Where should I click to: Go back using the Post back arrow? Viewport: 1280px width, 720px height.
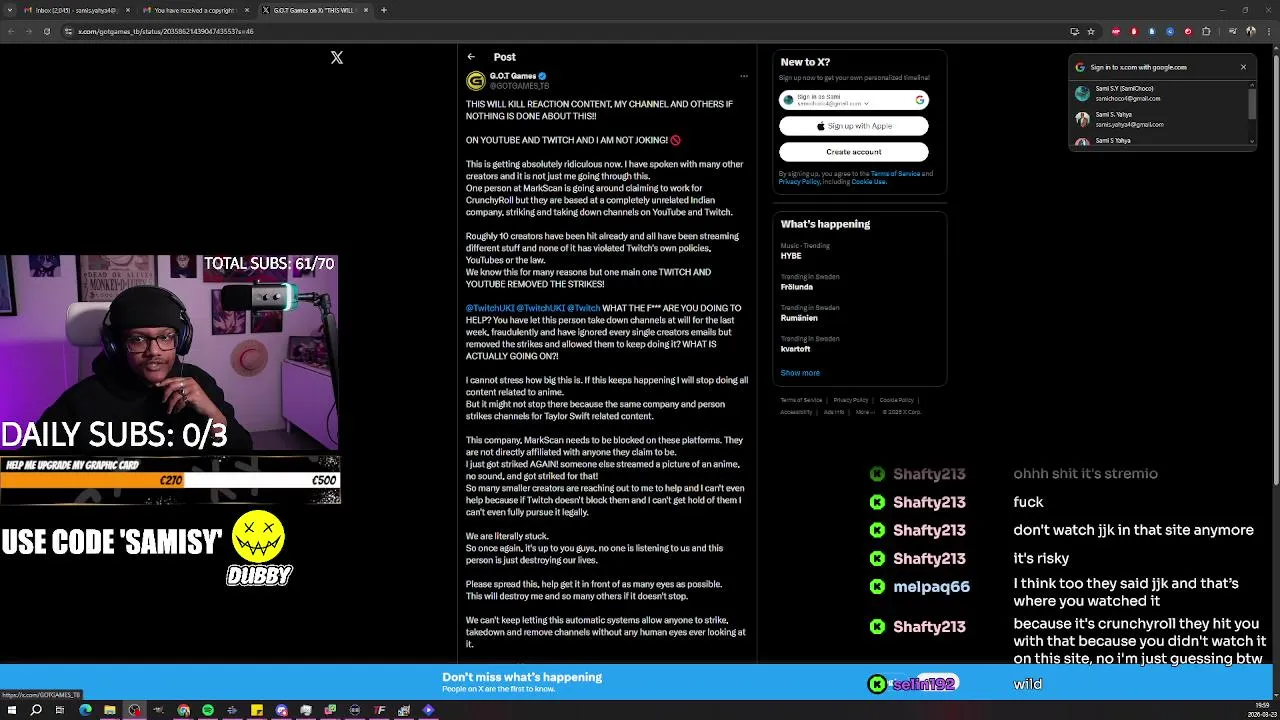(x=471, y=57)
